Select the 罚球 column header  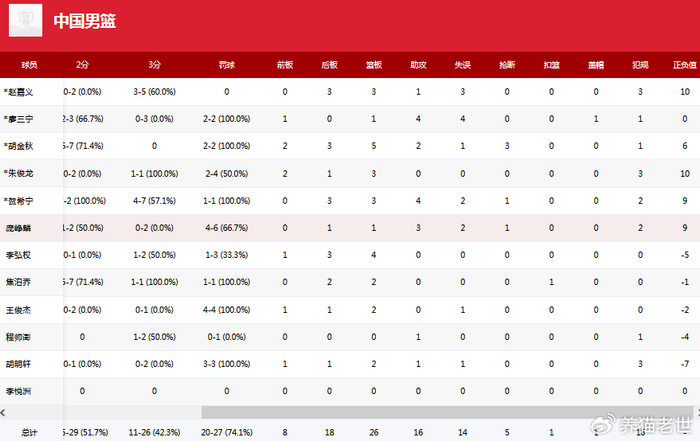(x=227, y=65)
